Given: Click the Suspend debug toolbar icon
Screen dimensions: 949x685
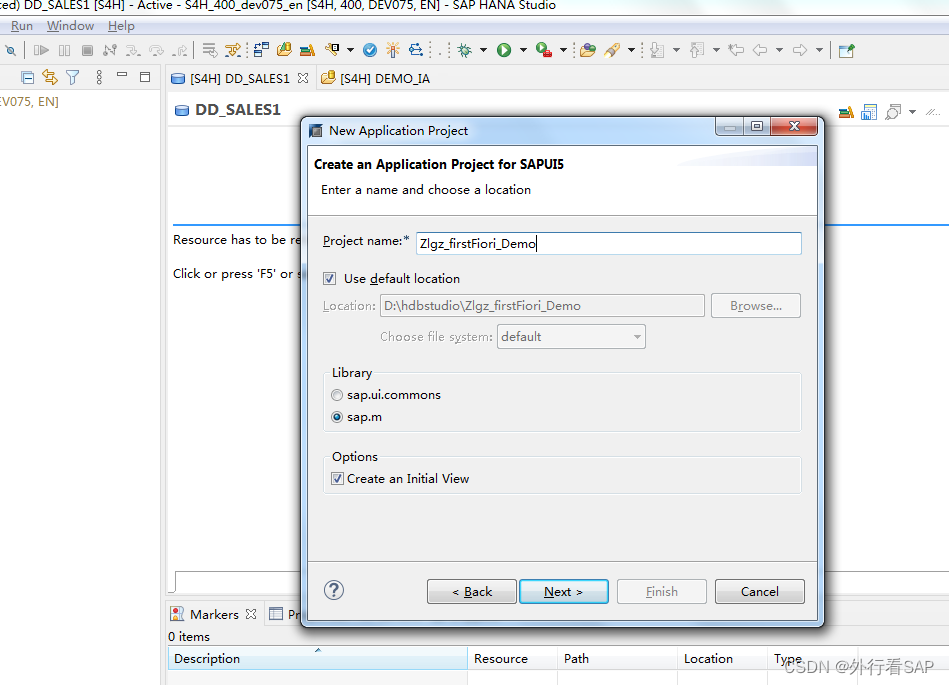Looking at the screenshot, I should [x=64, y=50].
